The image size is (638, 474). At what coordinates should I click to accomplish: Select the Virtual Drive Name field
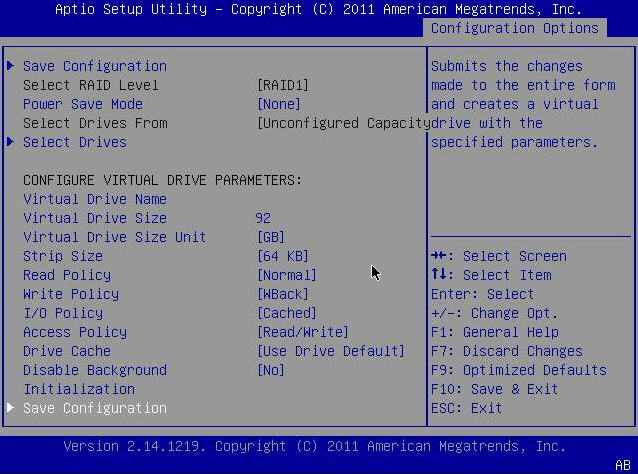(x=95, y=199)
